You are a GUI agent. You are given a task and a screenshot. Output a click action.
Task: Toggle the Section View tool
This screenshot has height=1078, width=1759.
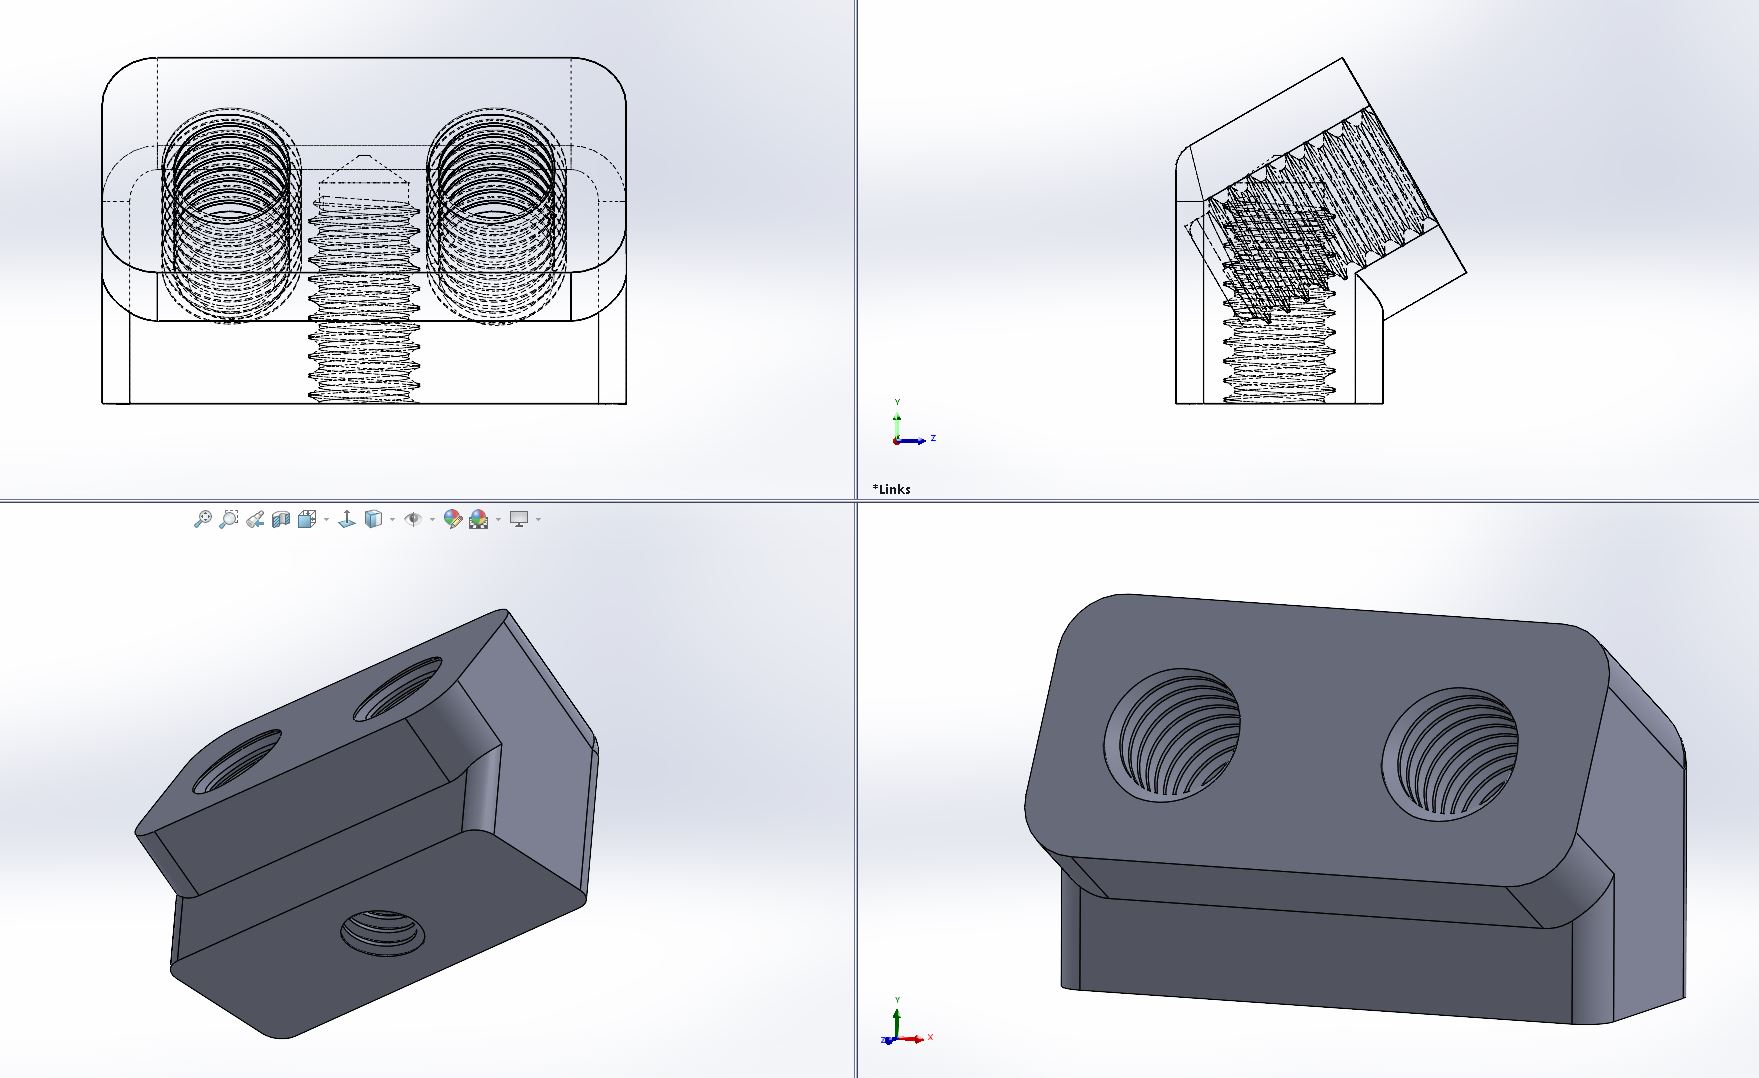(x=281, y=519)
